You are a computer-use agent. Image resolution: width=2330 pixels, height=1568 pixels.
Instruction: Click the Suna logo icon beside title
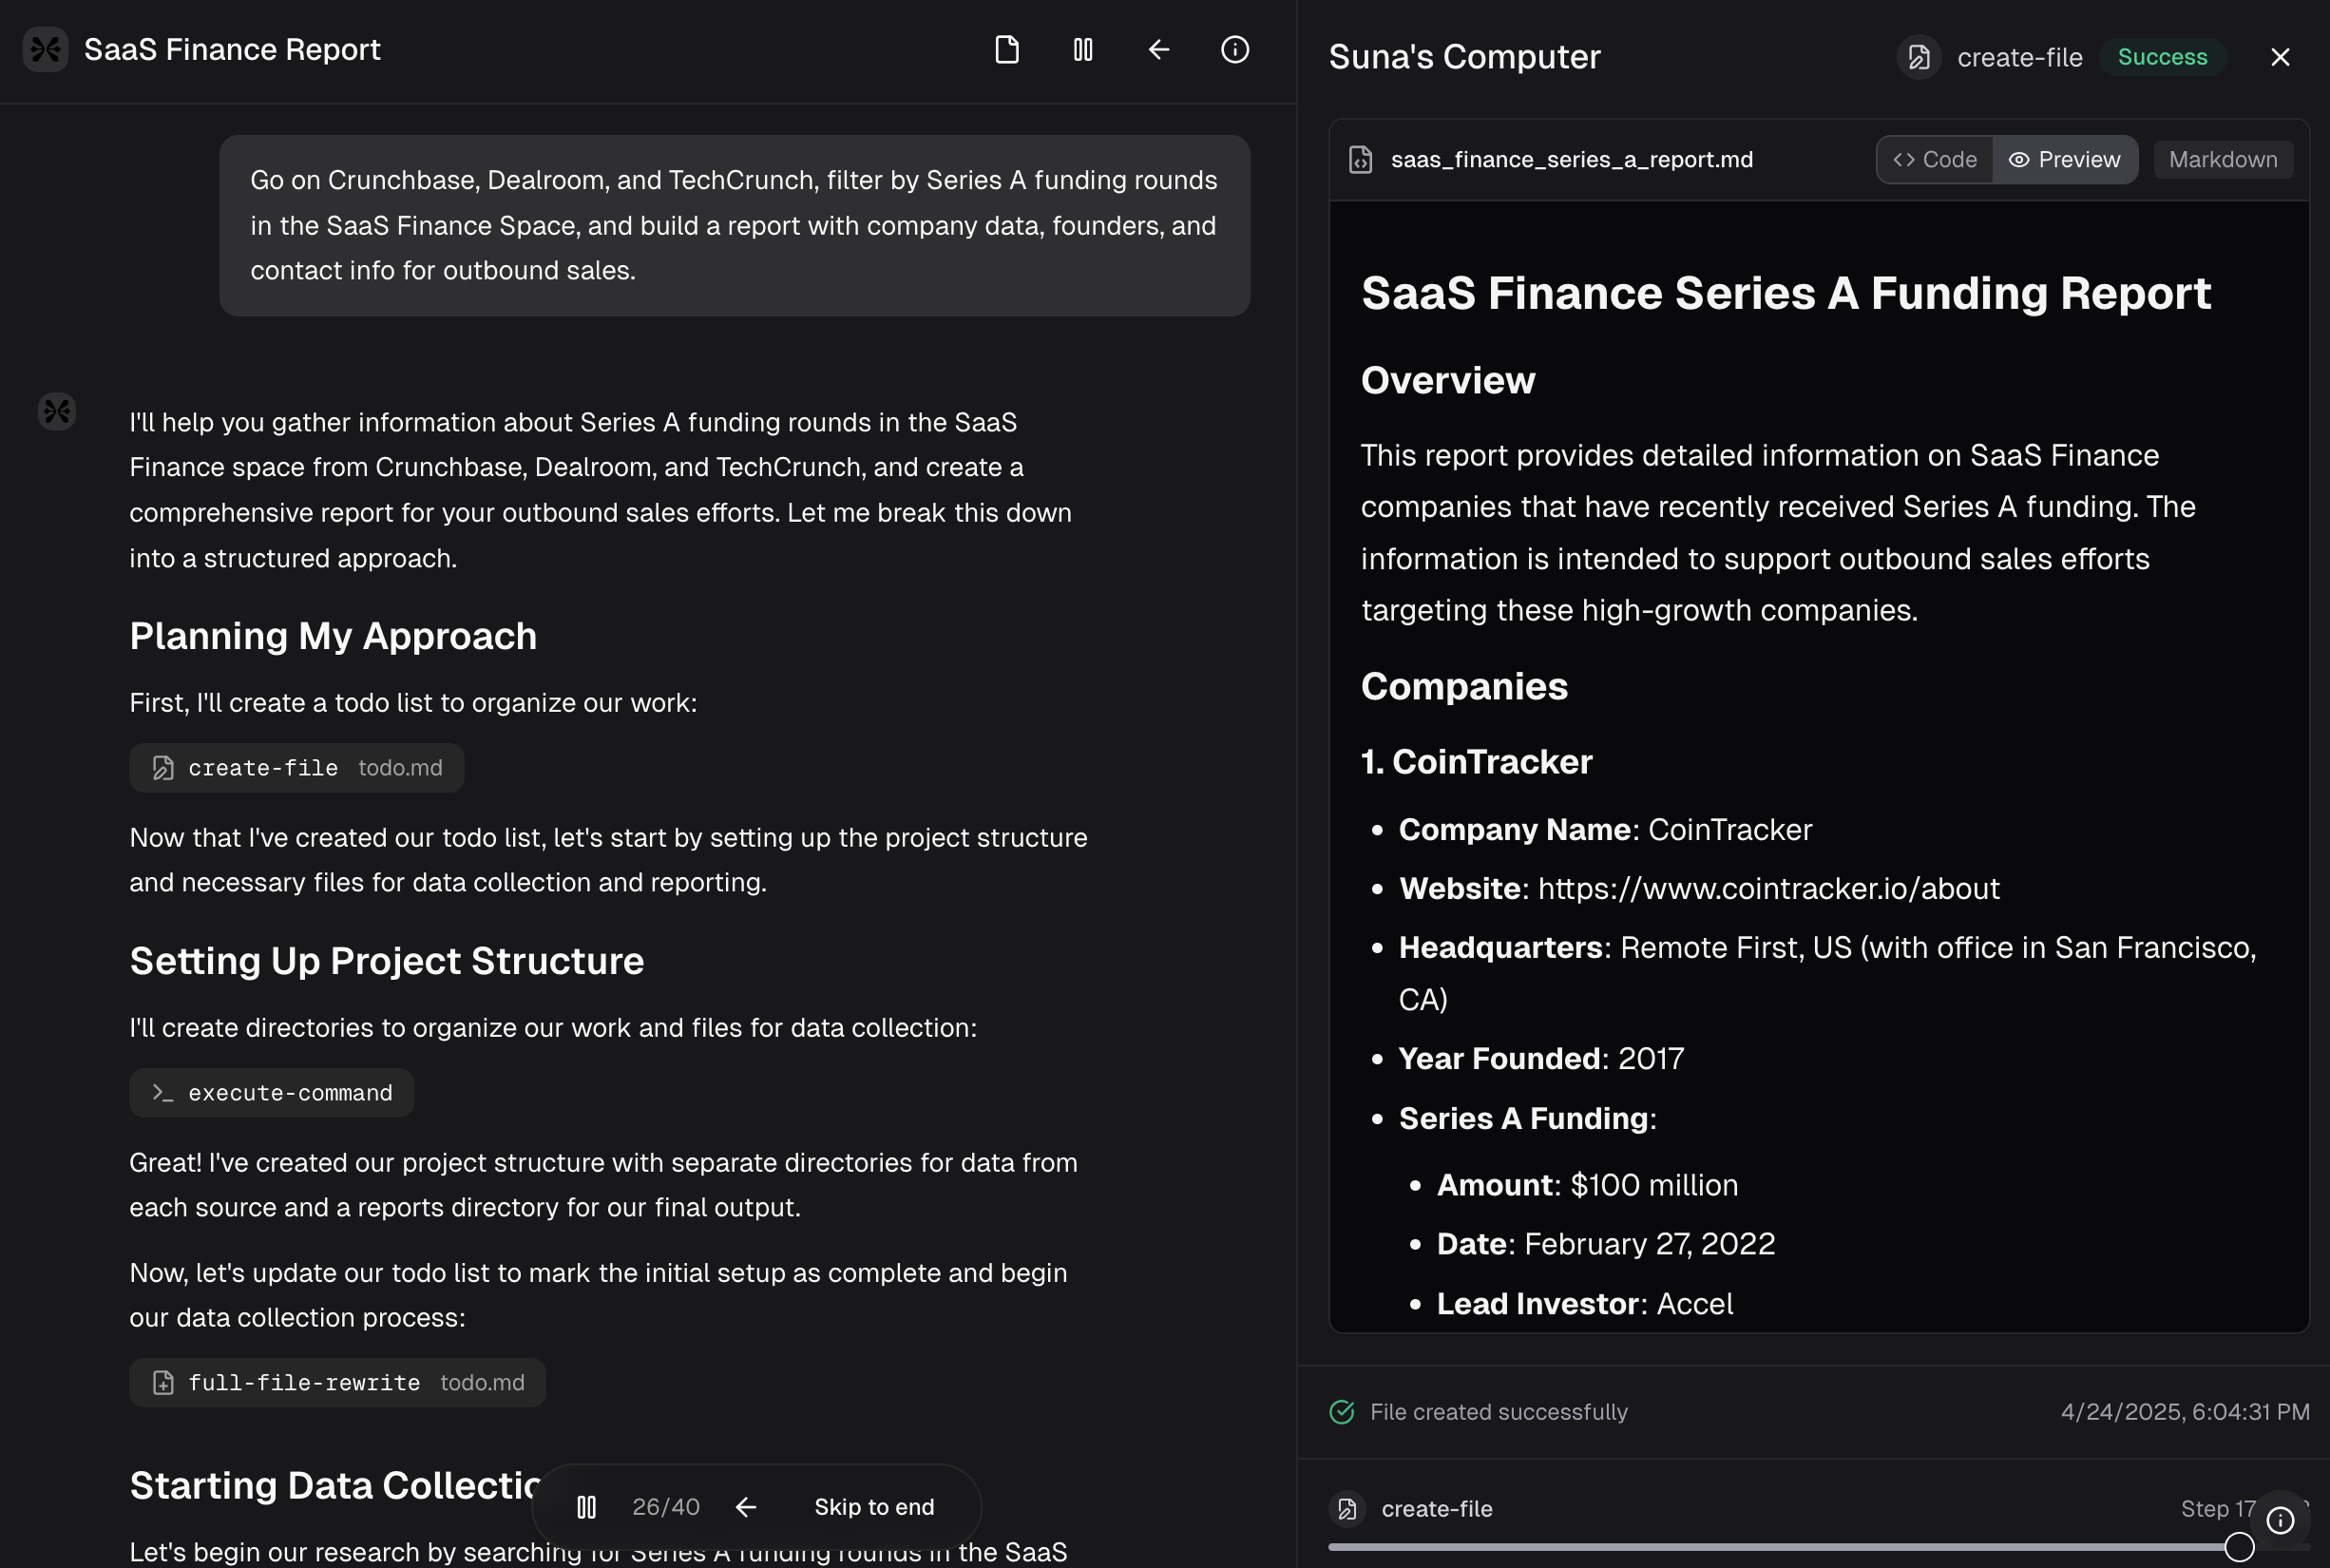(46, 49)
